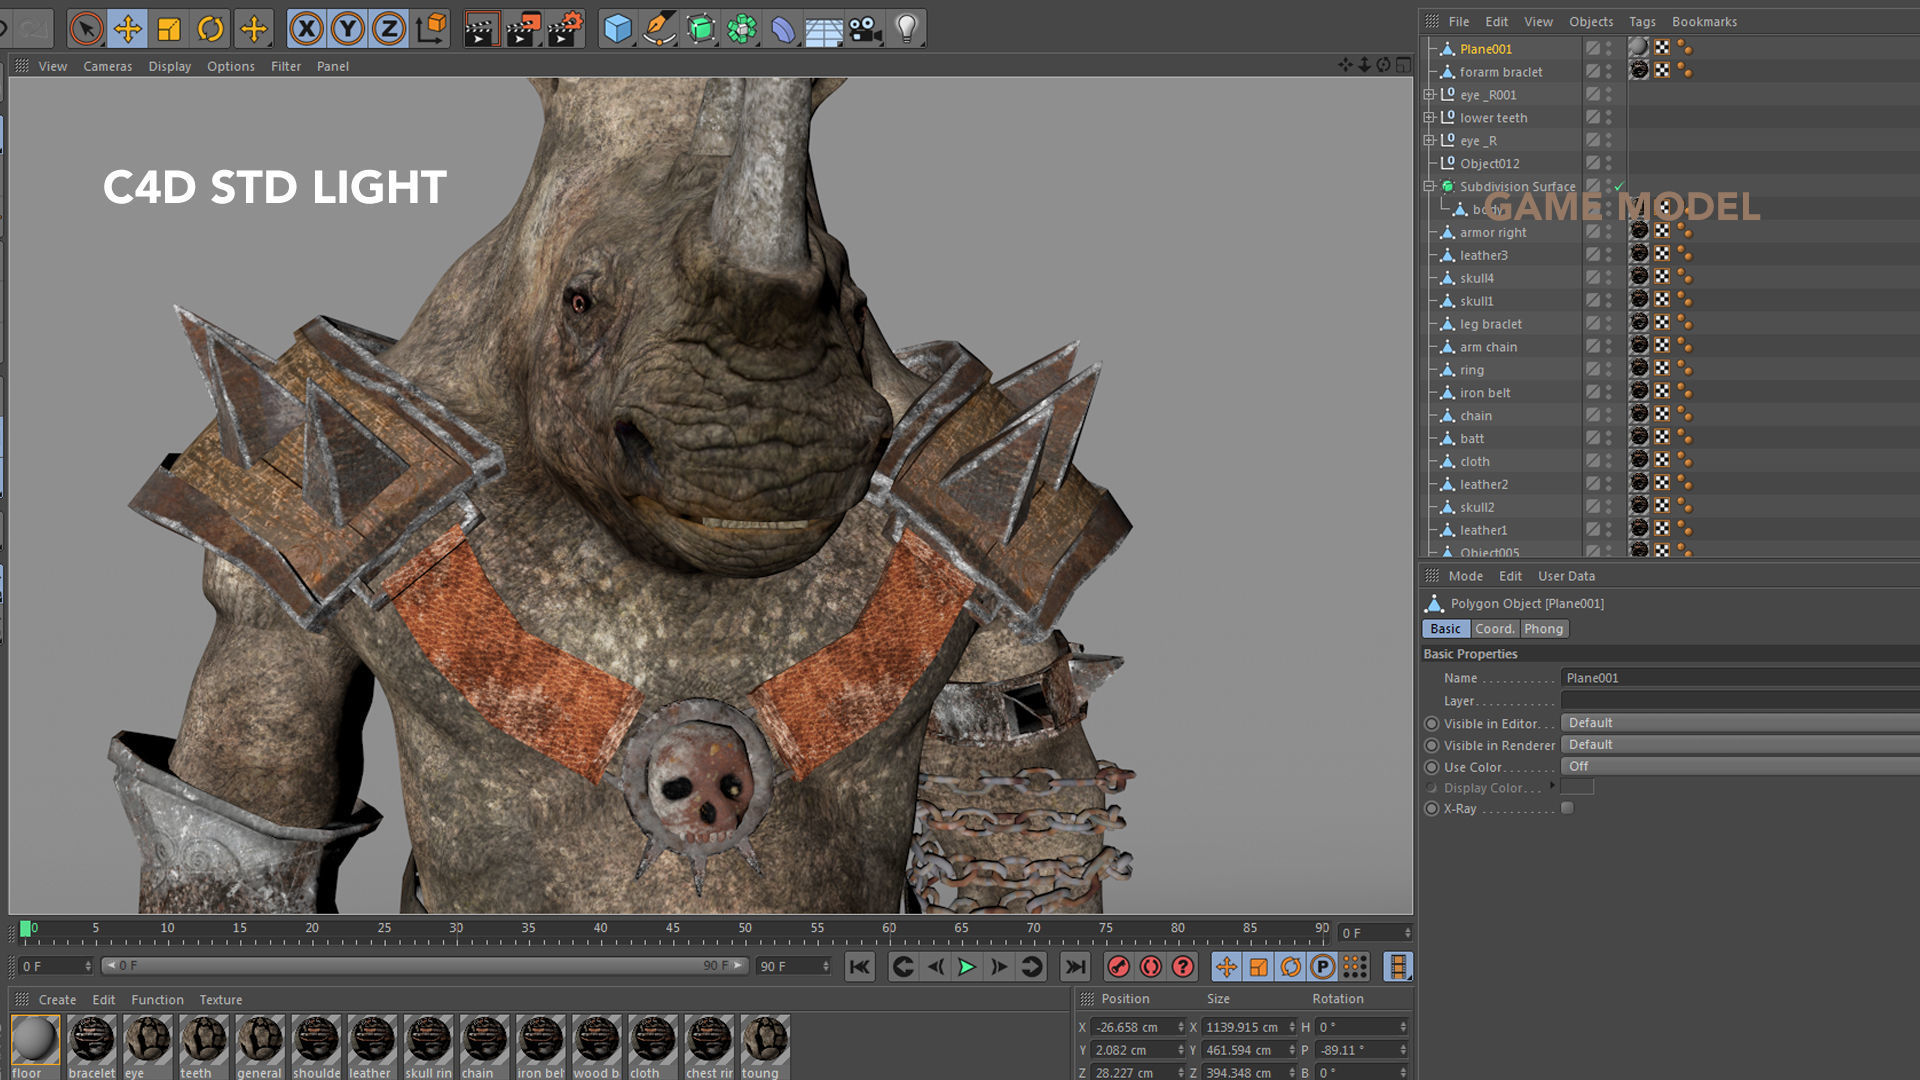
Task: Open Object Manager Bookmarks menu
Action: [1704, 21]
